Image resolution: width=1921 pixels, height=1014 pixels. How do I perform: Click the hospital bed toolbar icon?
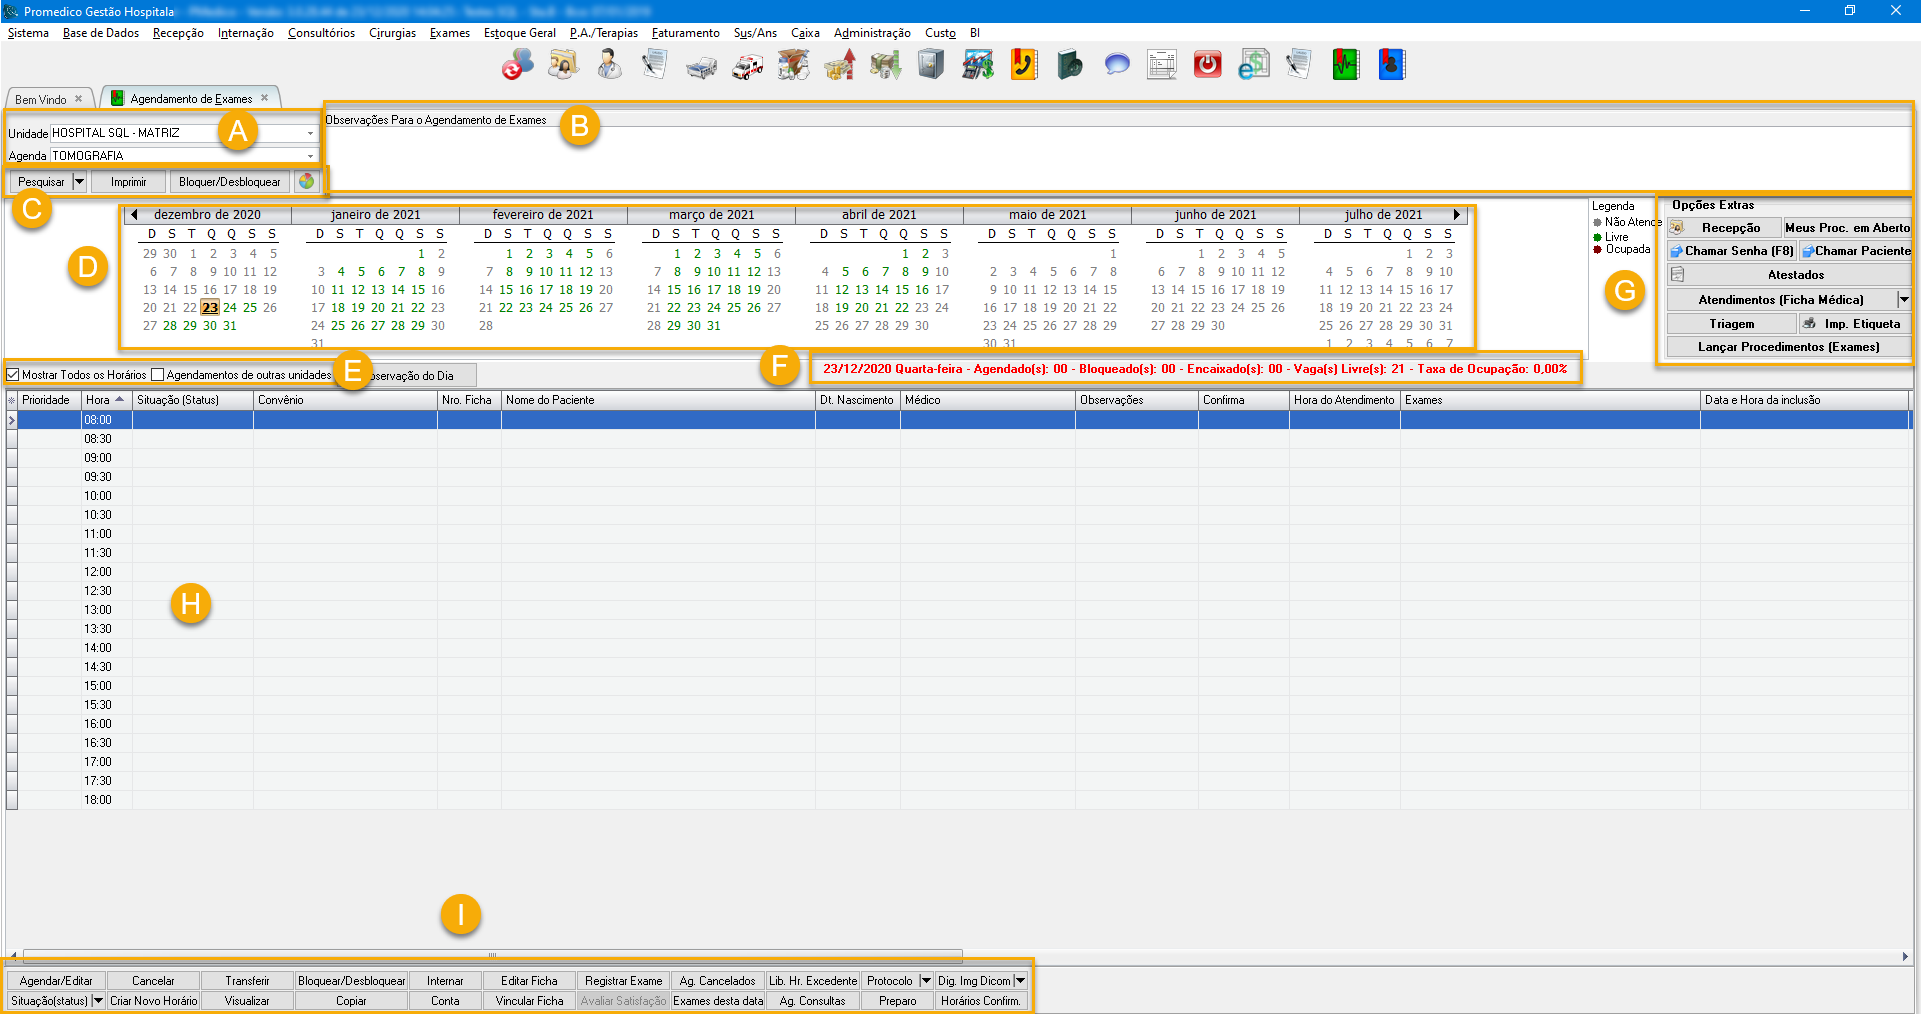click(701, 67)
